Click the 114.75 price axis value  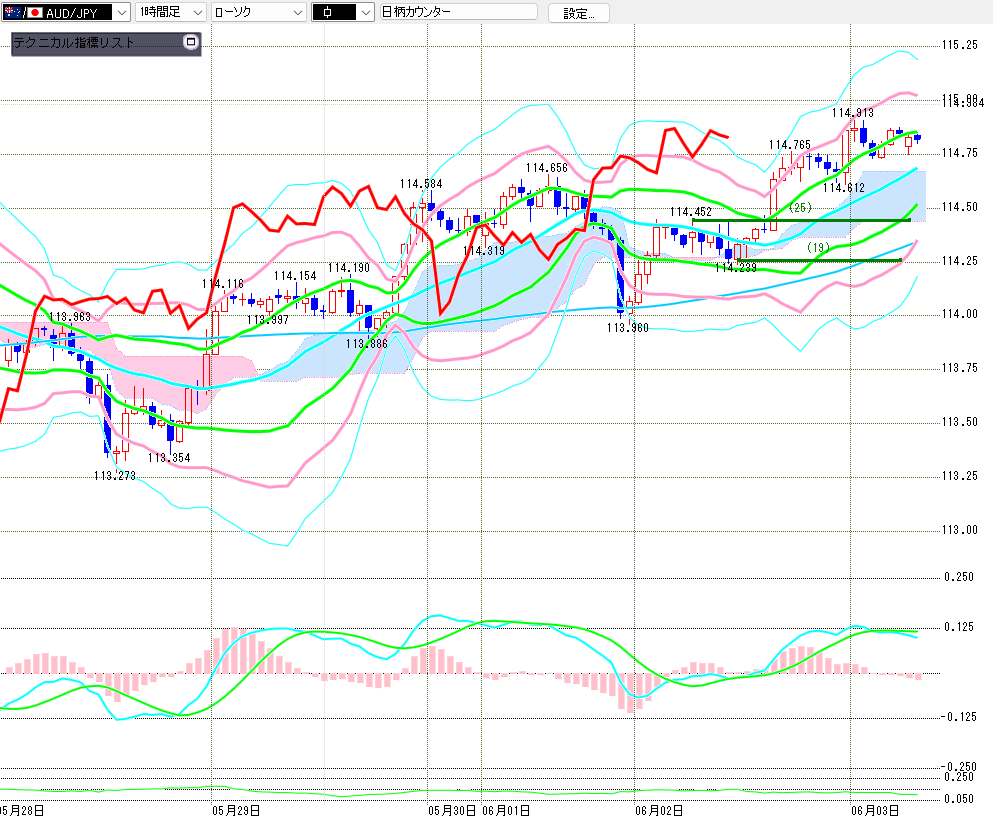959,153
